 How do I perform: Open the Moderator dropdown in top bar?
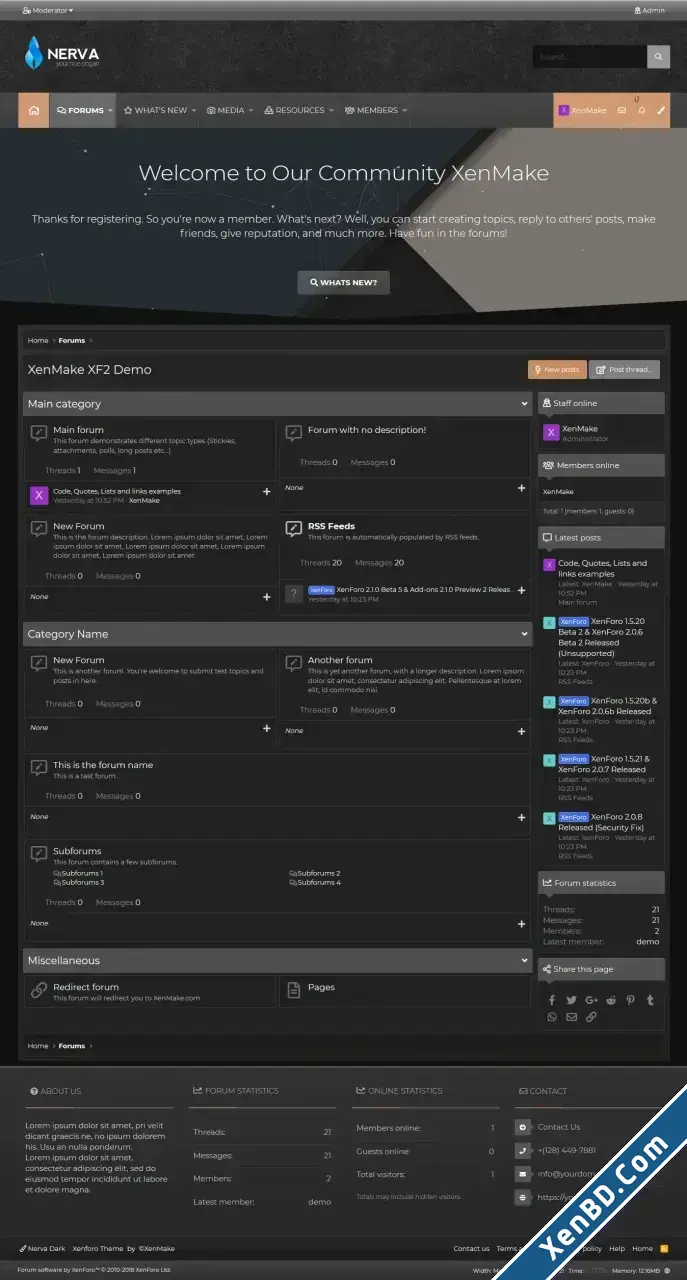(47, 10)
